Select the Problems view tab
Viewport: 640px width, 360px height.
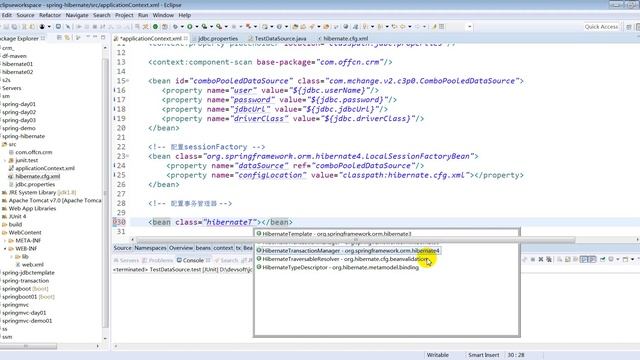pyautogui.click(x=158, y=260)
